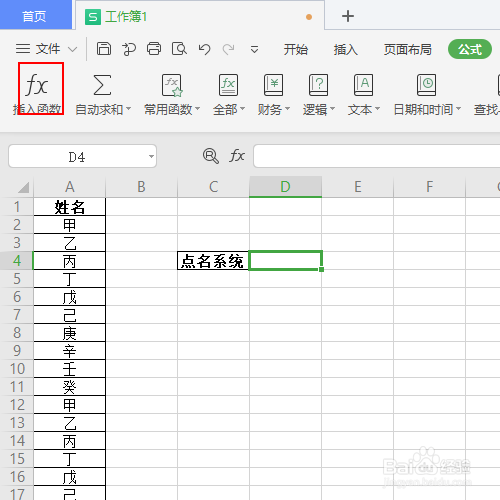Viewport: 500px width, 500px height.
Task: Select column F header
Action: [x=429, y=187]
